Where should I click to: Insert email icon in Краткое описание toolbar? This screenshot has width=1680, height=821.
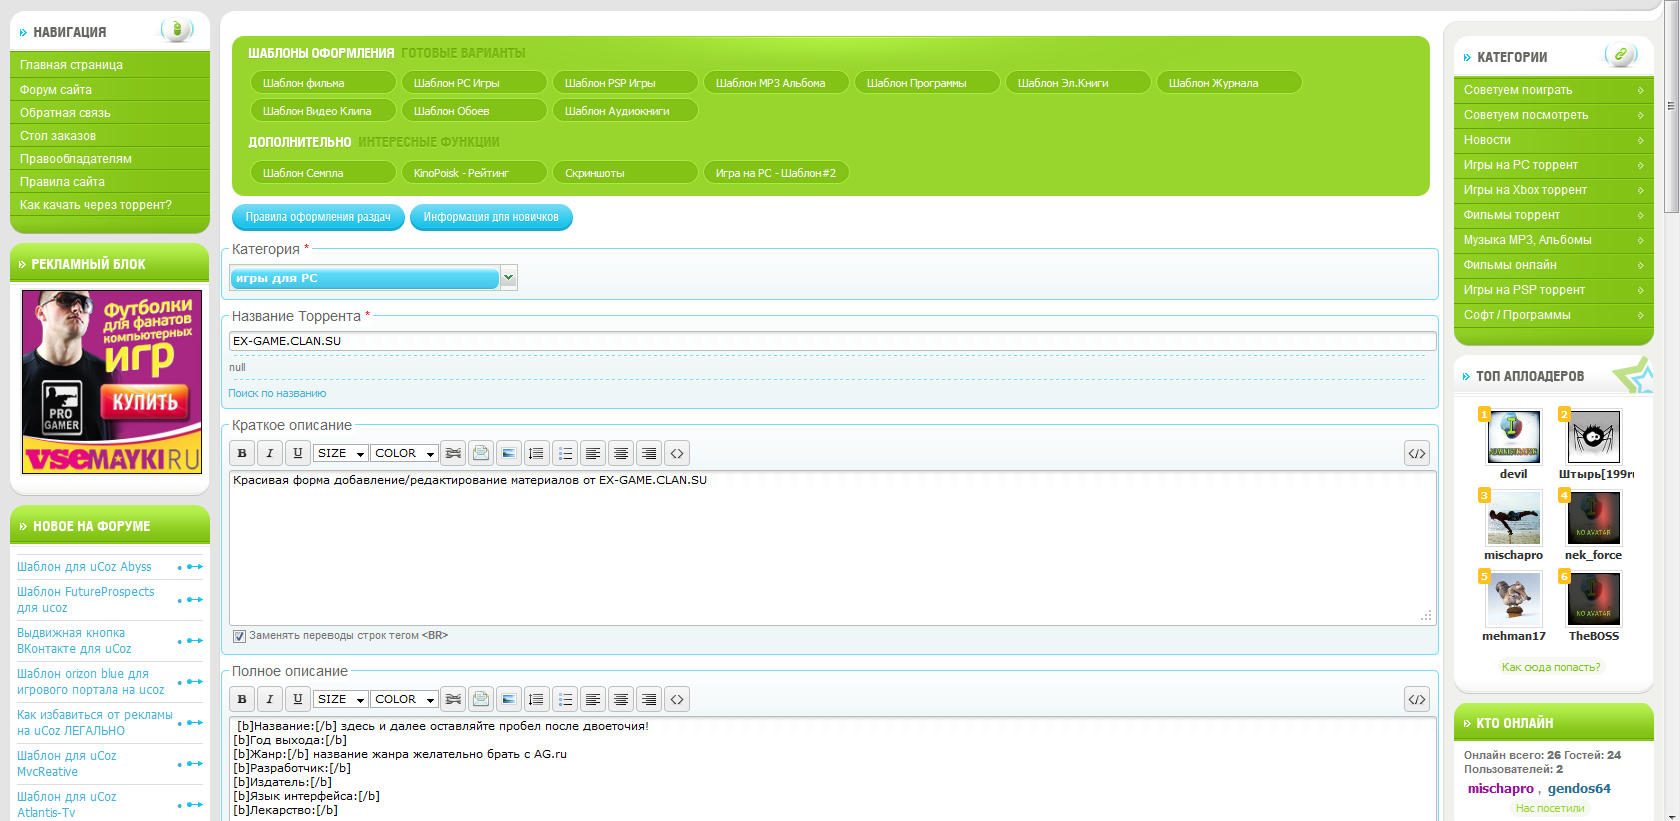[481, 453]
